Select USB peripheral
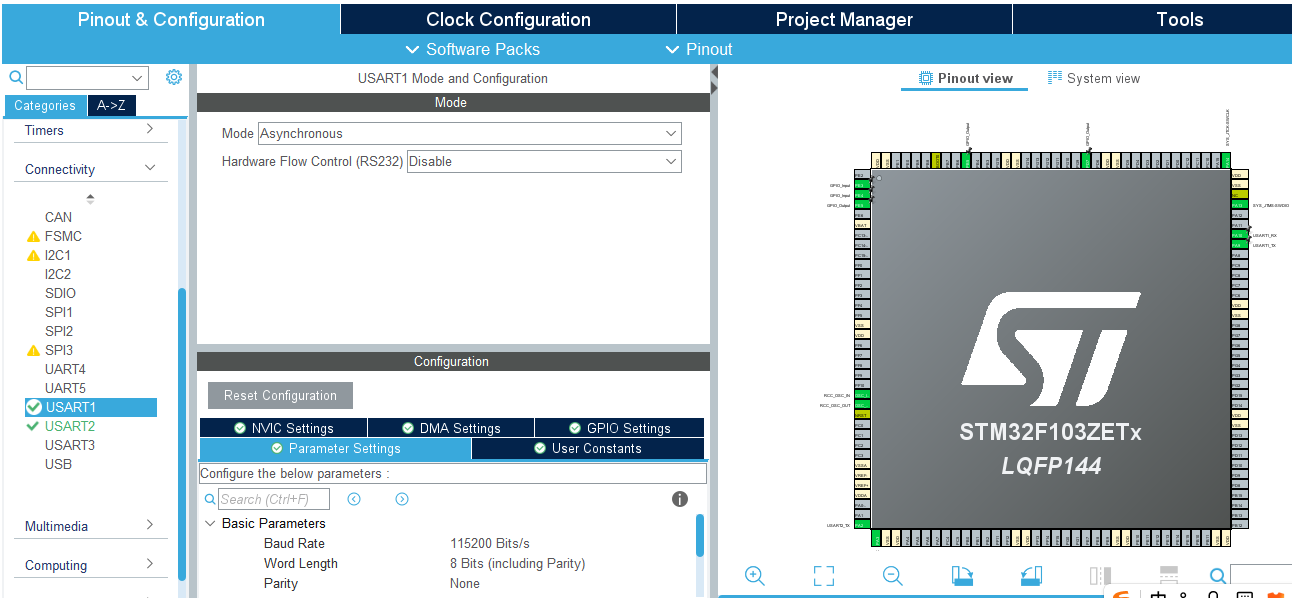The height and width of the screenshot is (598, 1292). click(x=58, y=464)
